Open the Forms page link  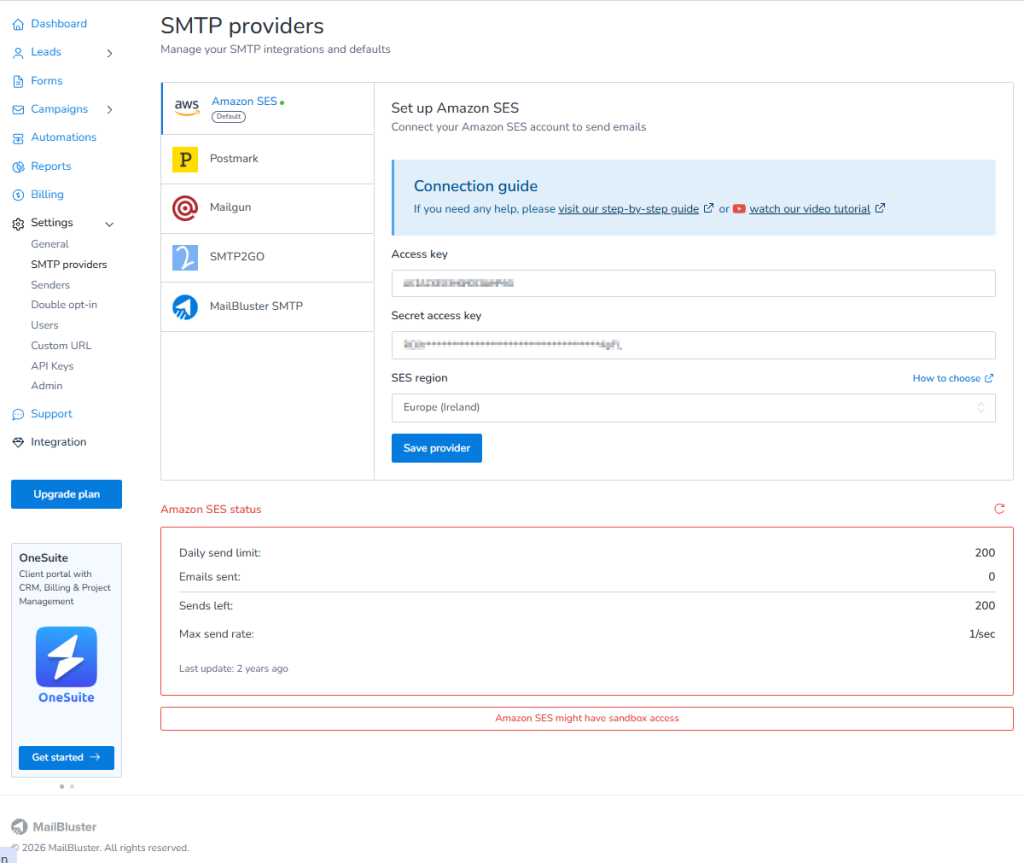pyautogui.click(x=46, y=81)
